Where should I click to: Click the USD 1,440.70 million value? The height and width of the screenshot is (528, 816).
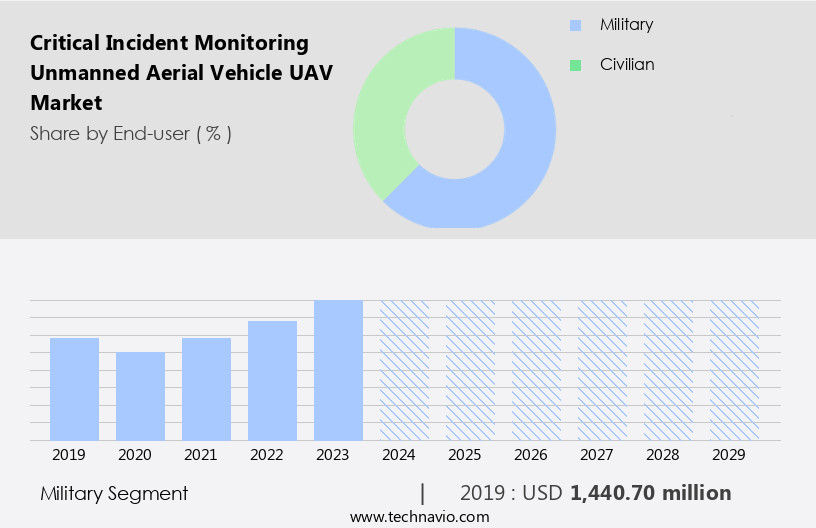coord(650,493)
